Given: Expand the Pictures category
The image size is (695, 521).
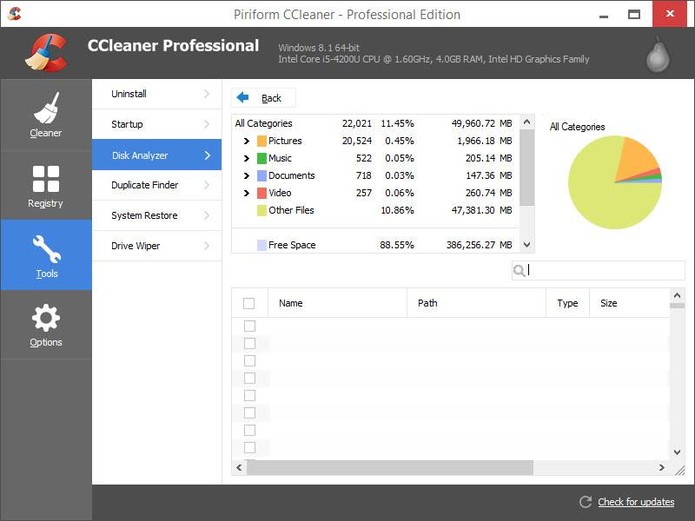Looking at the screenshot, I should pyautogui.click(x=246, y=141).
